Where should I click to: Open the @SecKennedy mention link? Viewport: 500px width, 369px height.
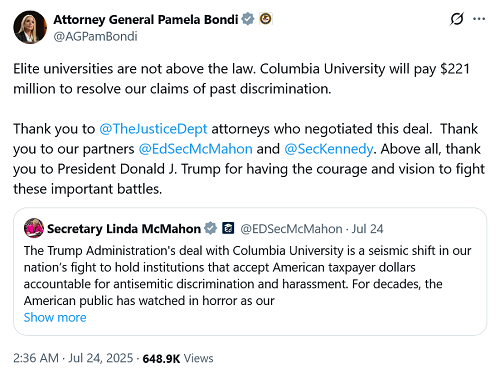(x=328, y=149)
